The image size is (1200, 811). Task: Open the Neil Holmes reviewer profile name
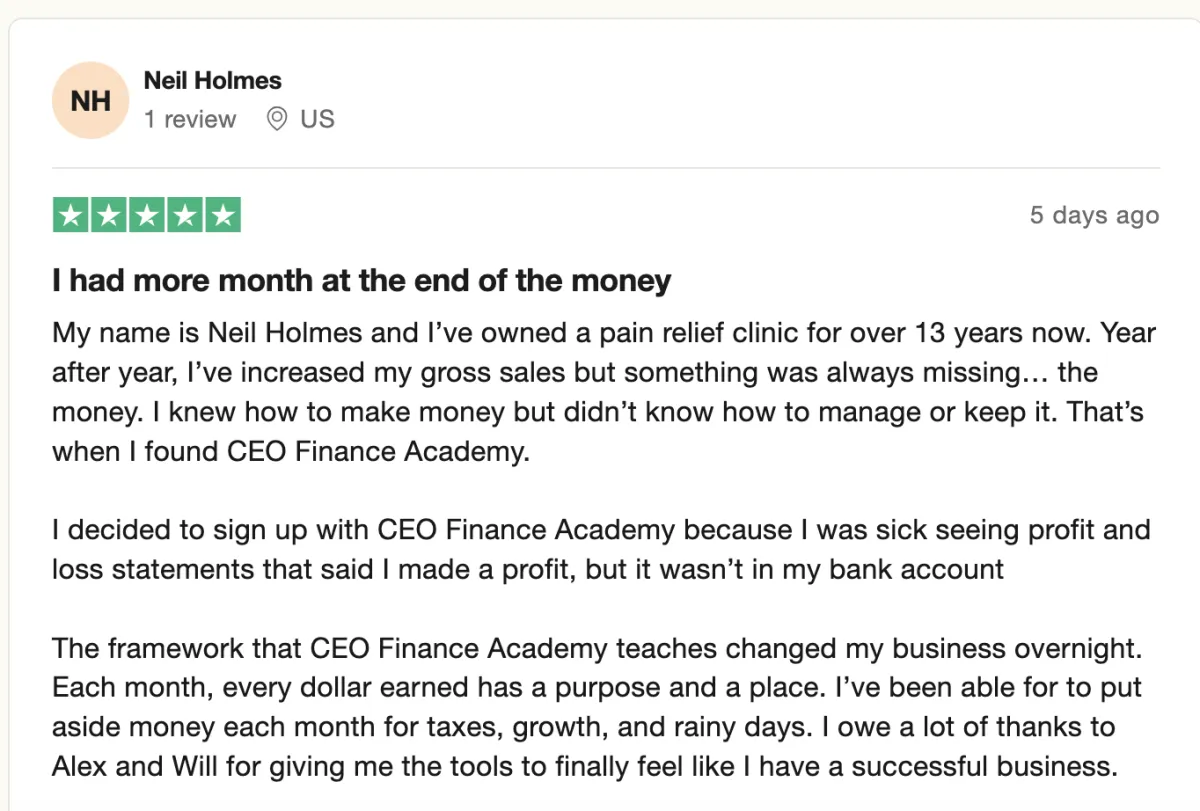(x=213, y=81)
